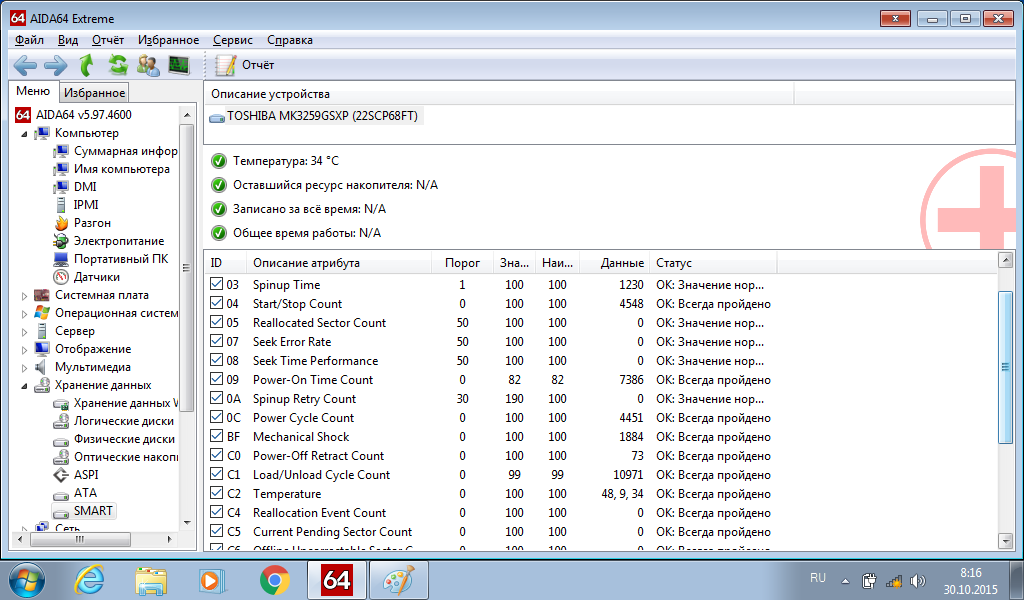The width and height of the screenshot is (1024, 600).
Task: Toggle the Seek Error Rate checkbox
Action: [216, 341]
